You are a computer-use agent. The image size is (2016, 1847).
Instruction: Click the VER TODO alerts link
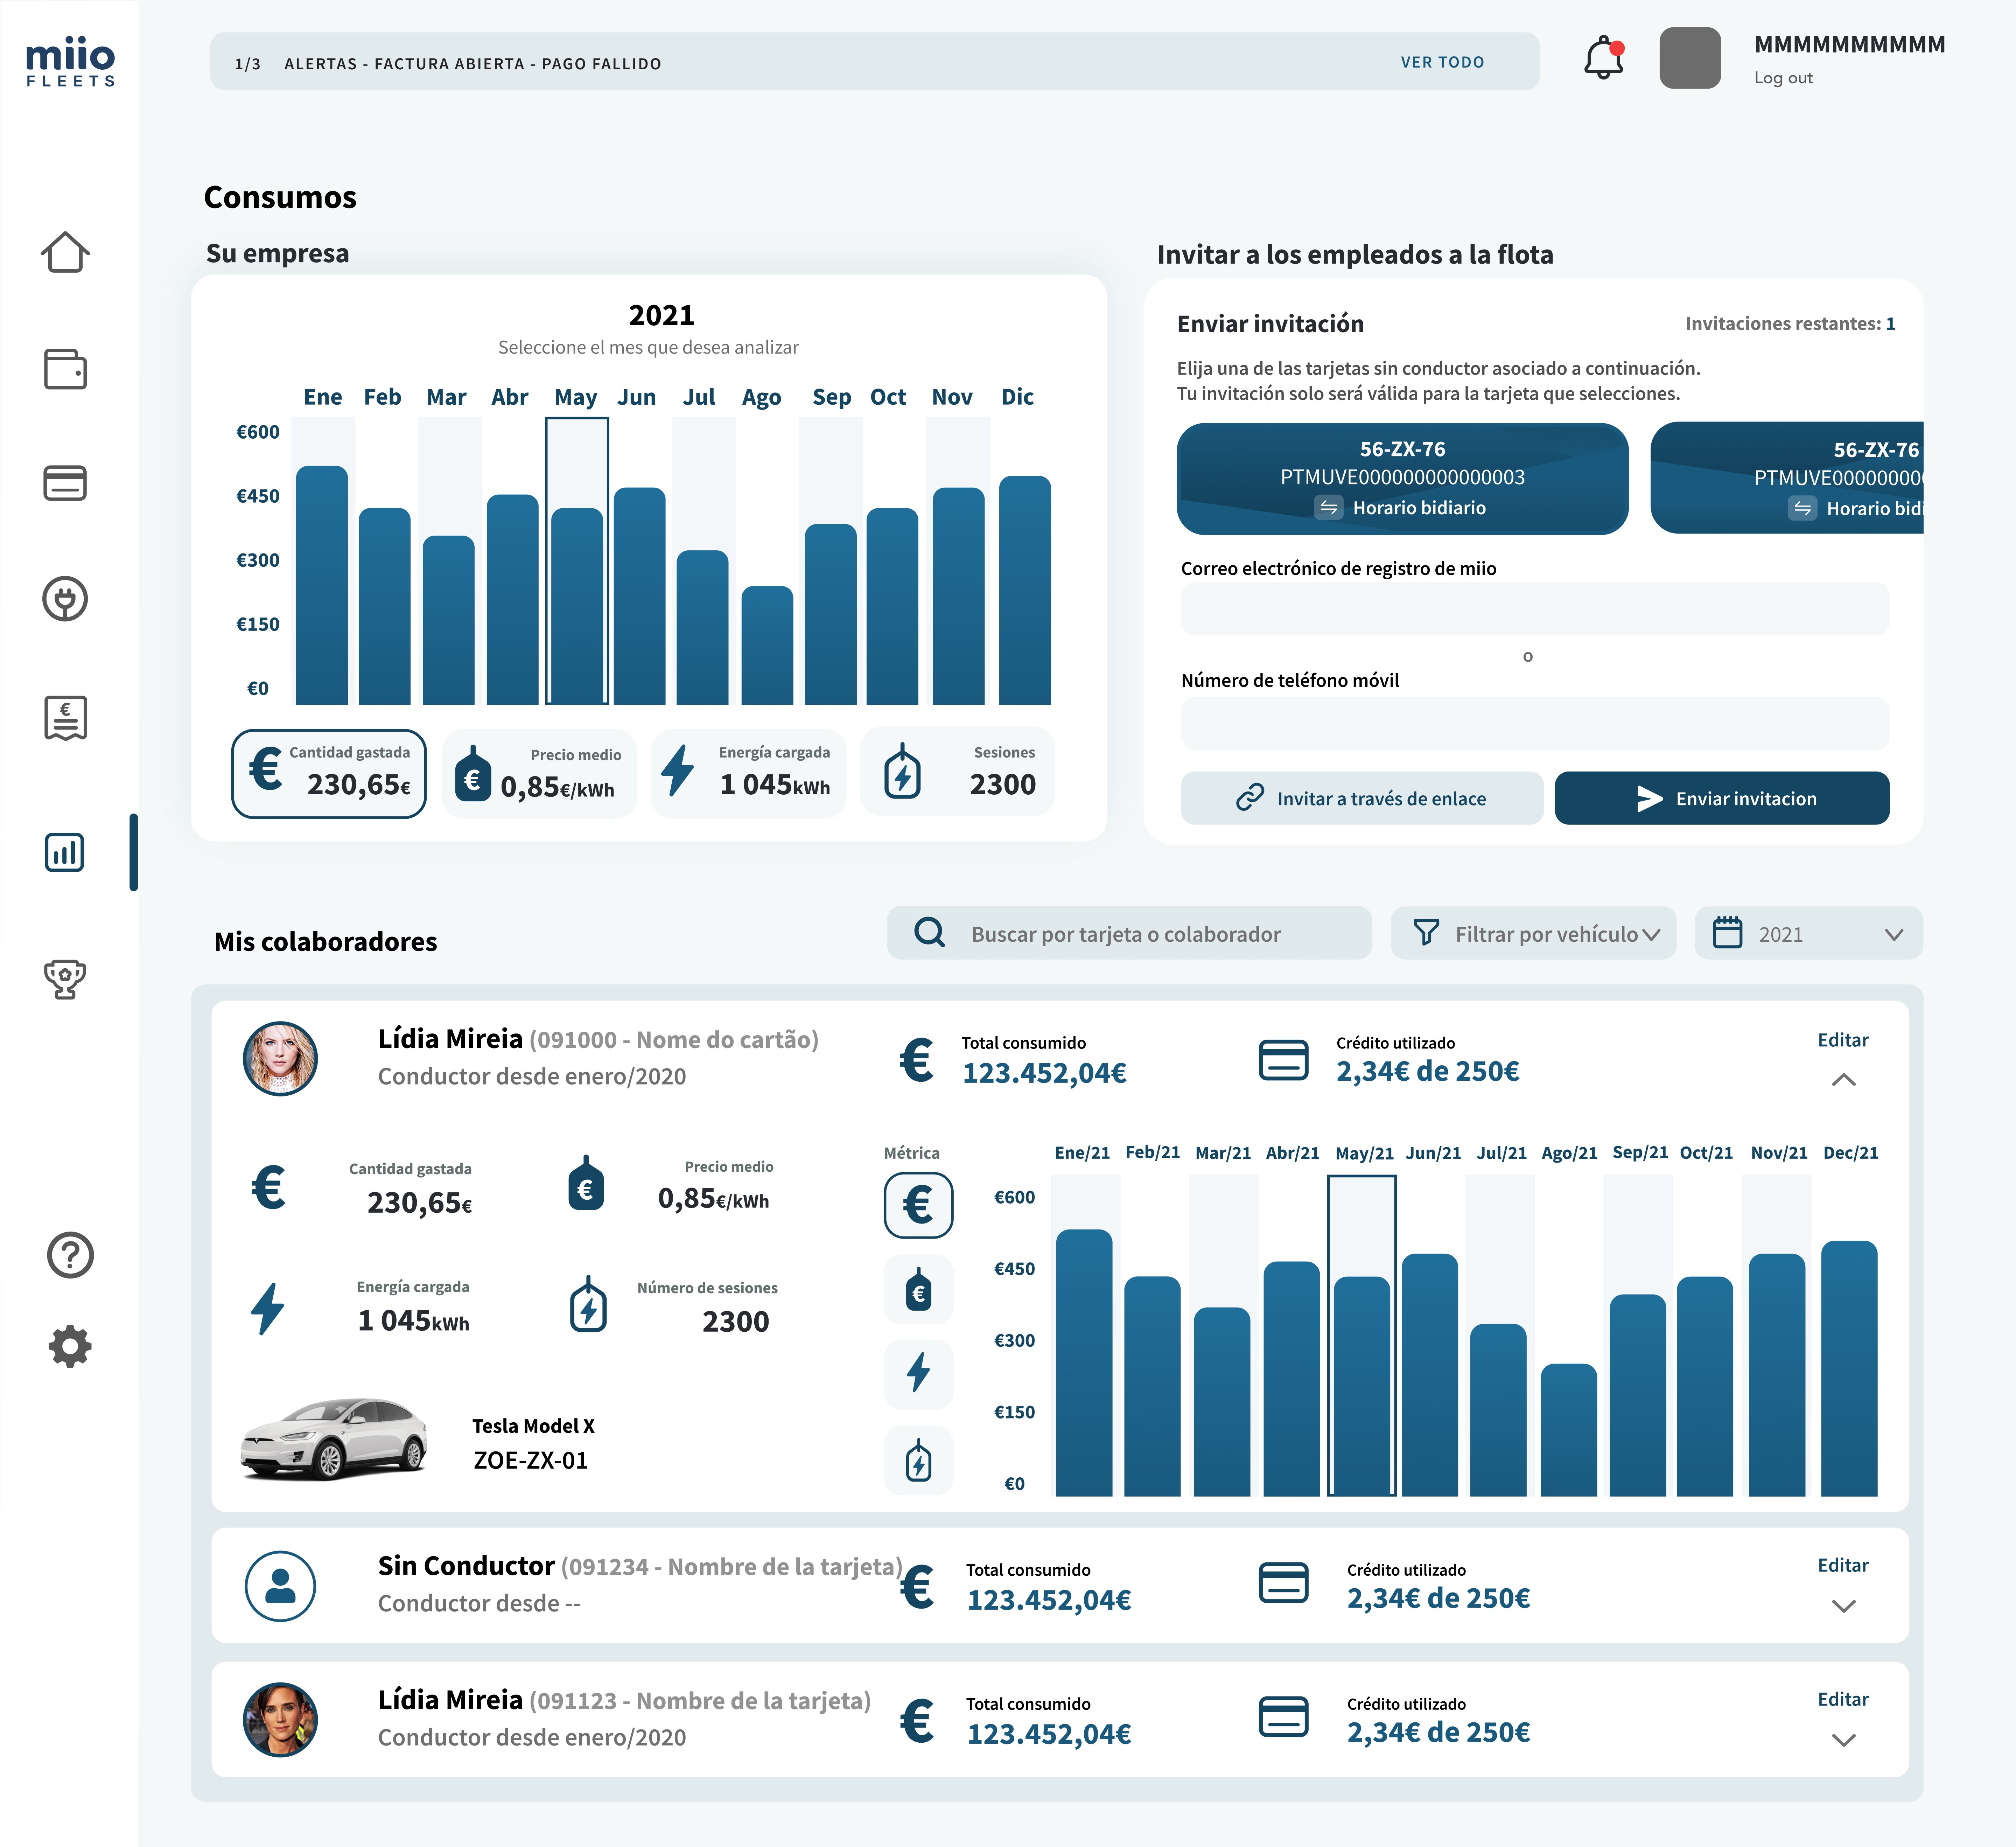point(1442,62)
